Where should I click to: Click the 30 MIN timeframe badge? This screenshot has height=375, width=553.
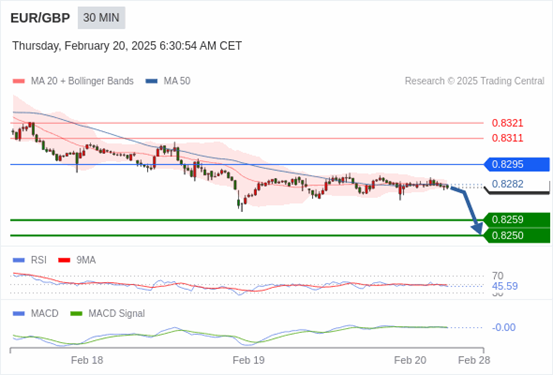point(101,18)
